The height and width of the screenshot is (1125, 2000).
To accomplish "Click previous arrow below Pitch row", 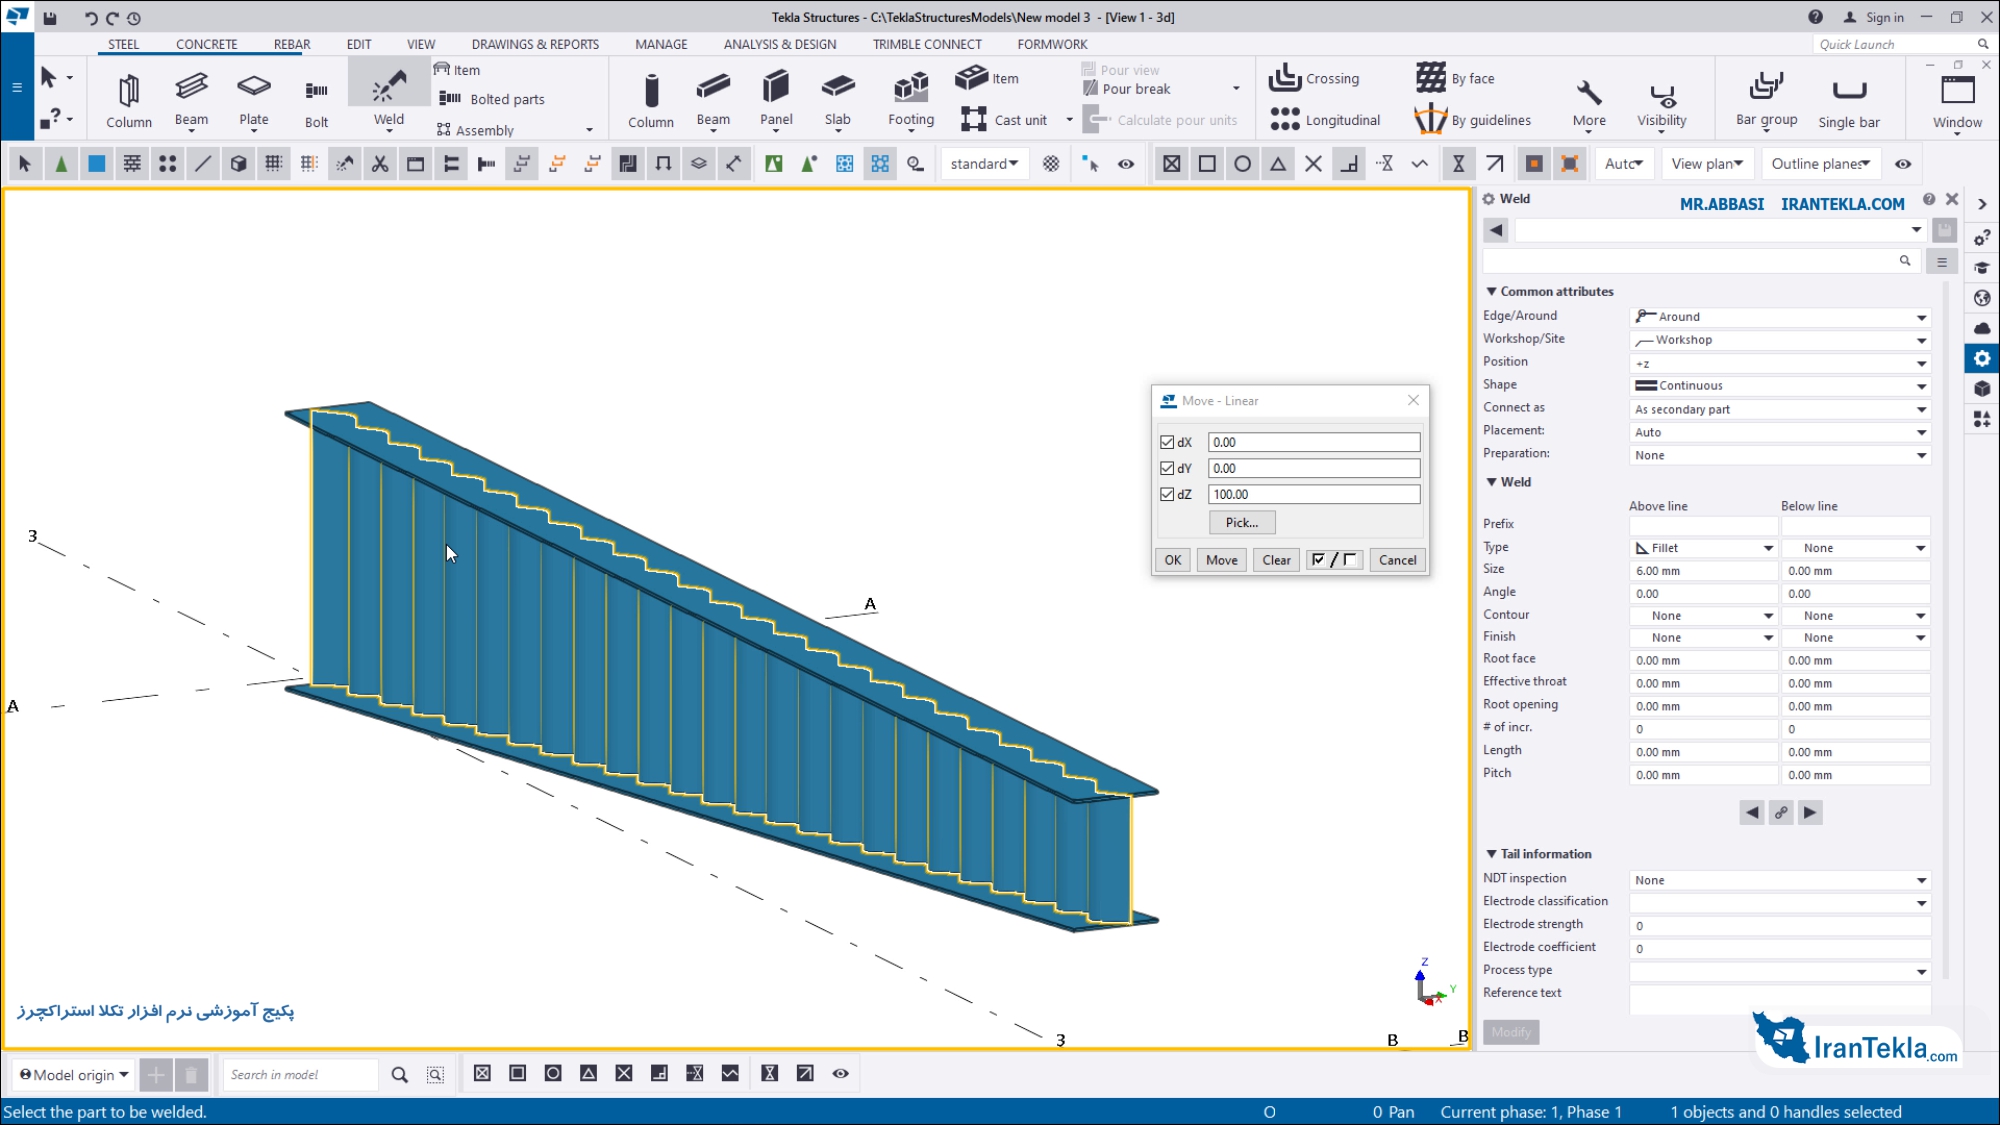I will [x=1752, y=813].
